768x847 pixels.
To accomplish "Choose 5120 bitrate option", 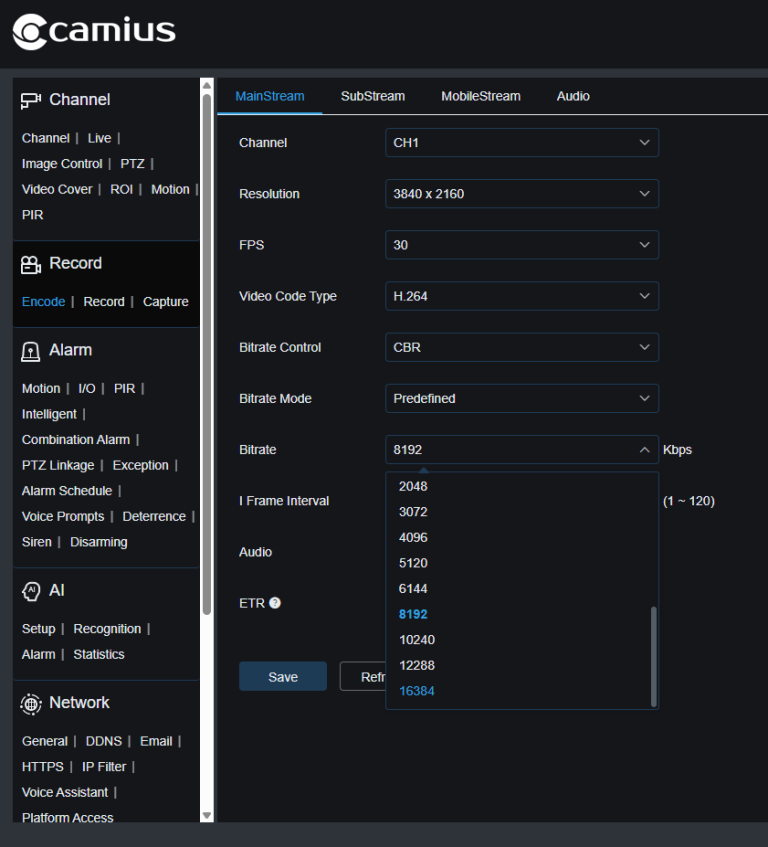I will click(413, 563).
